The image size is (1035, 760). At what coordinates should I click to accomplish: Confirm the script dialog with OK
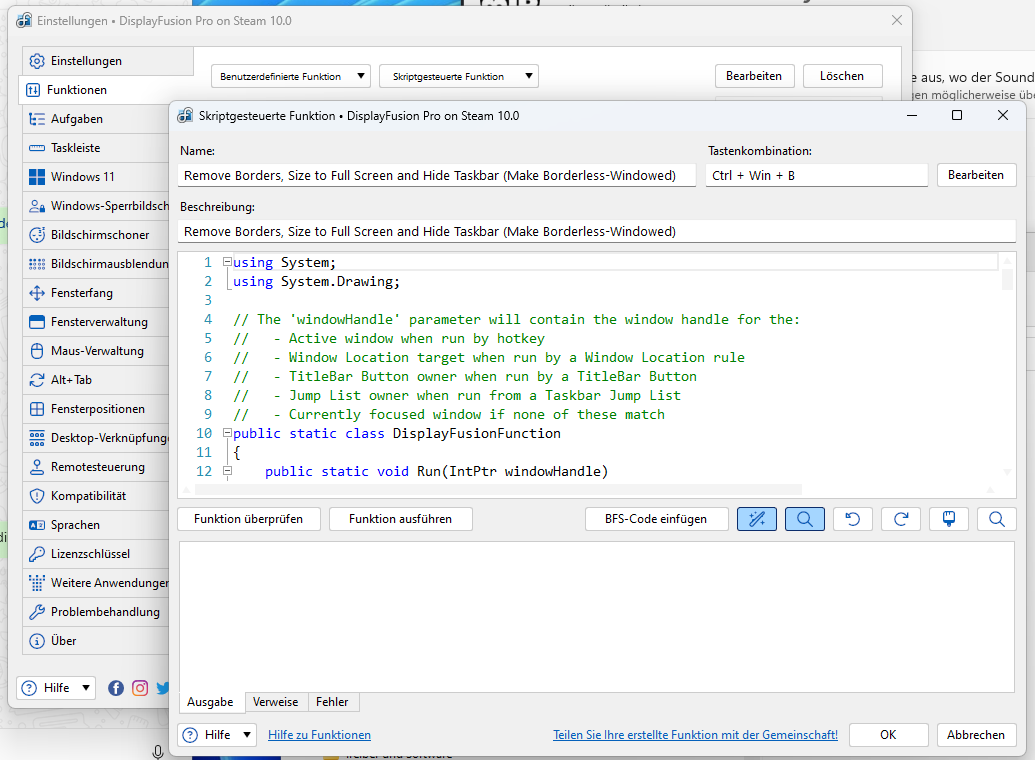click(888, 735)
